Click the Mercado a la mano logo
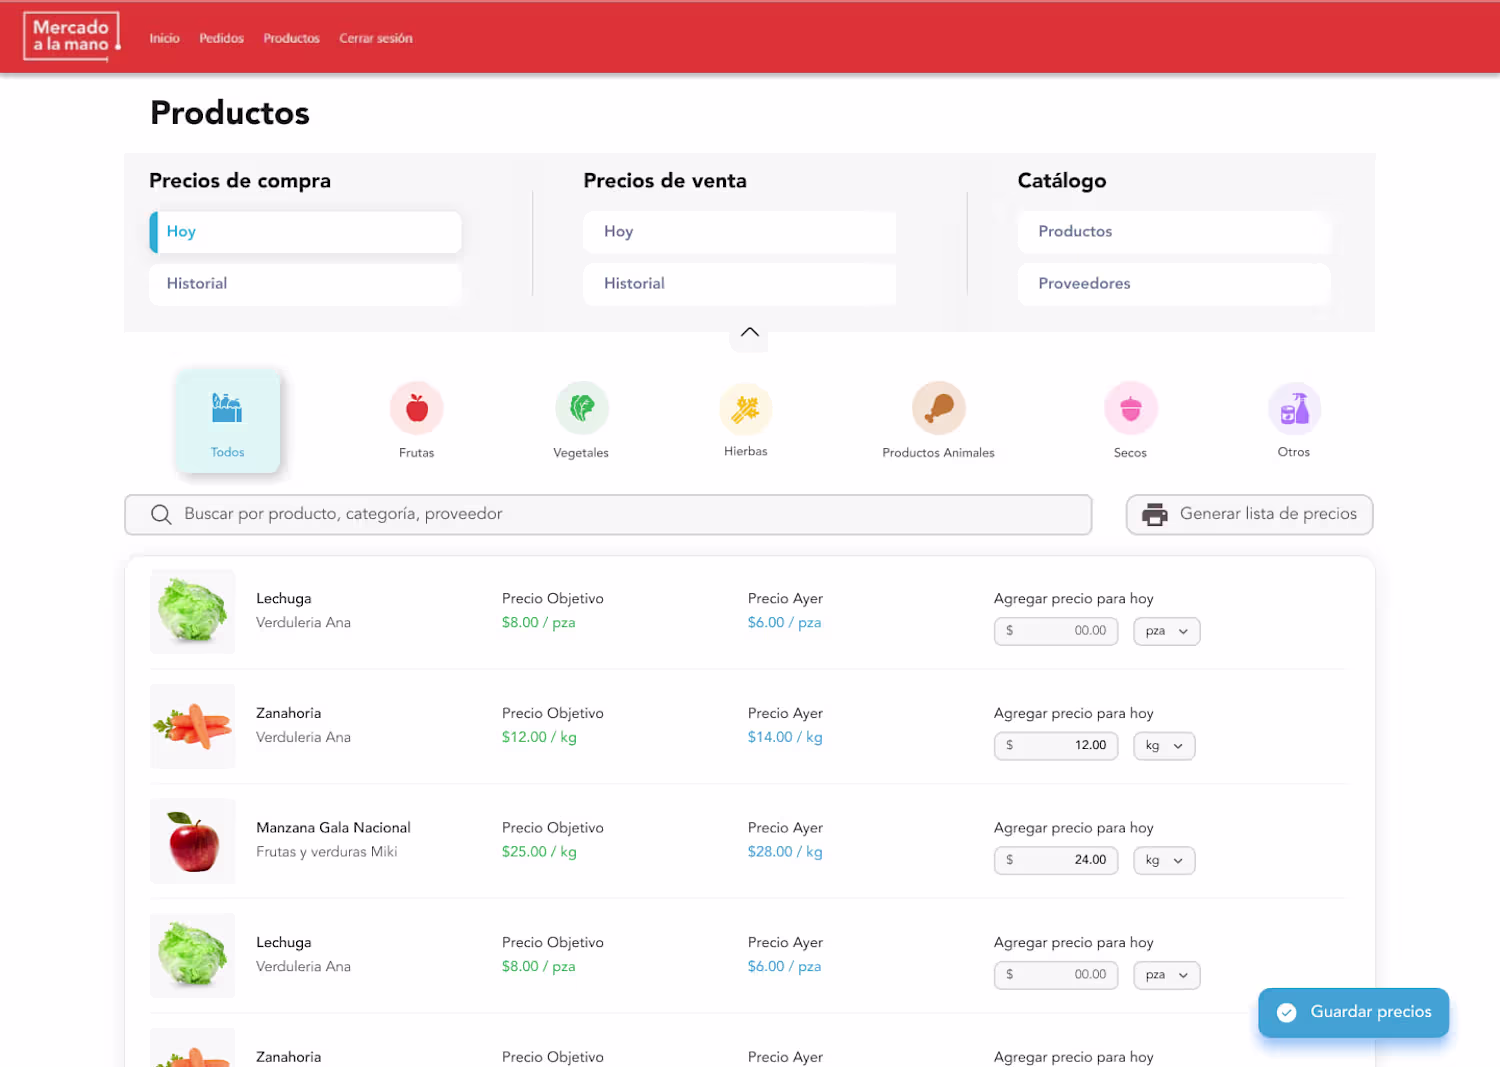Viewport: 1500px width, 1067px height. (x=72, y=37)
